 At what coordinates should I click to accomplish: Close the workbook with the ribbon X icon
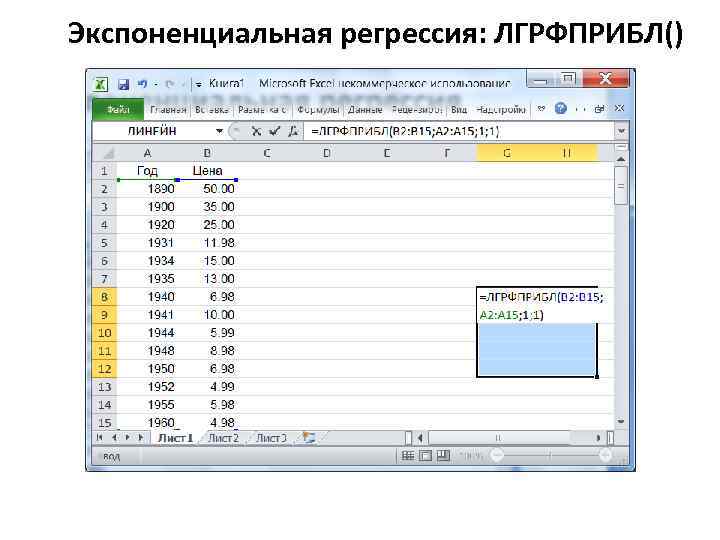tap(619, 108)
